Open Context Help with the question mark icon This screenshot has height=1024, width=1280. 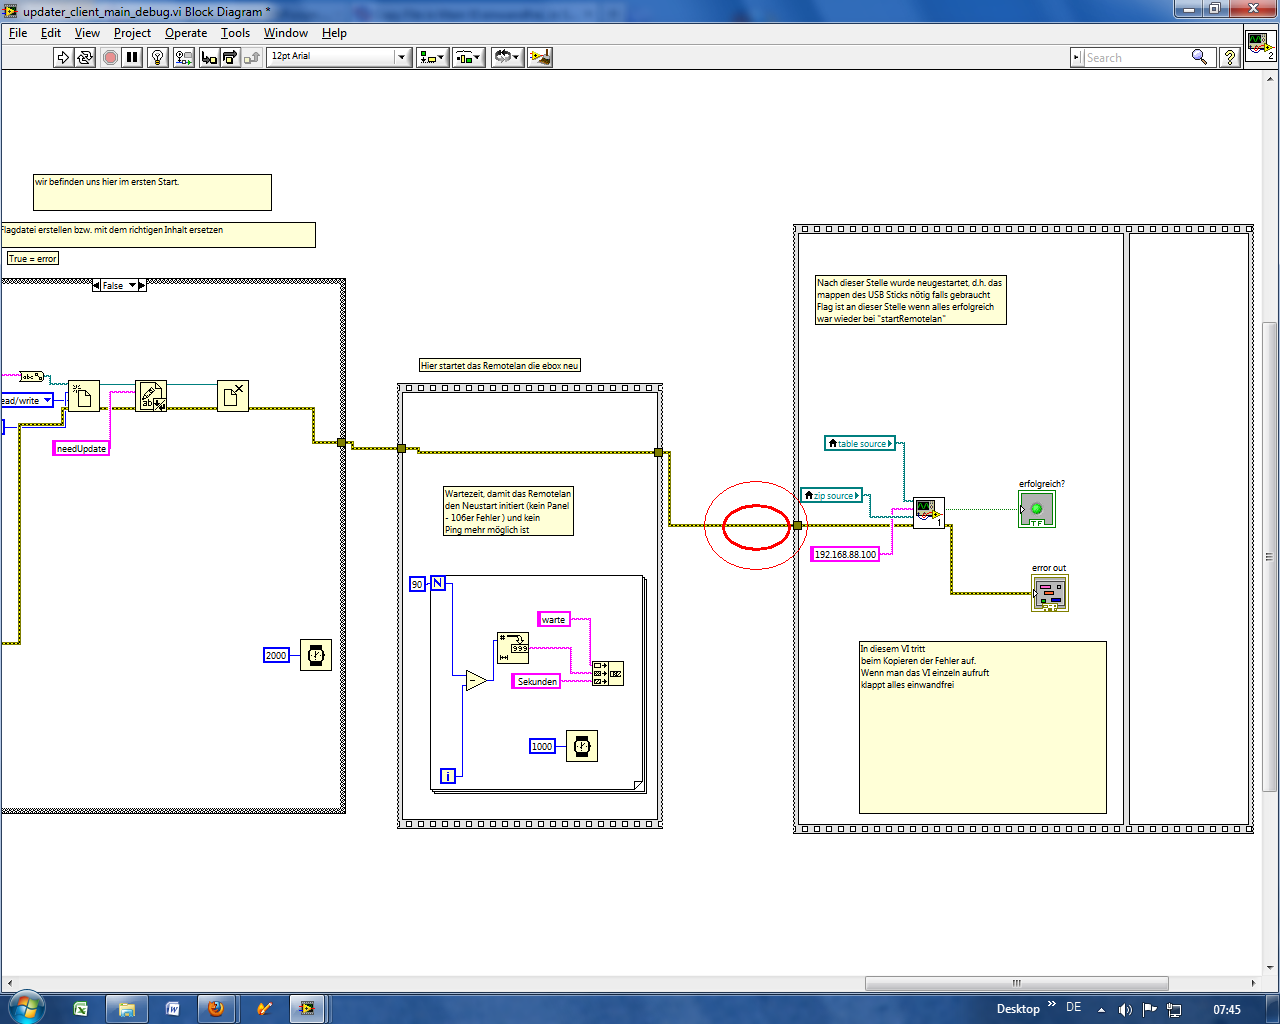click(1230, 57)
